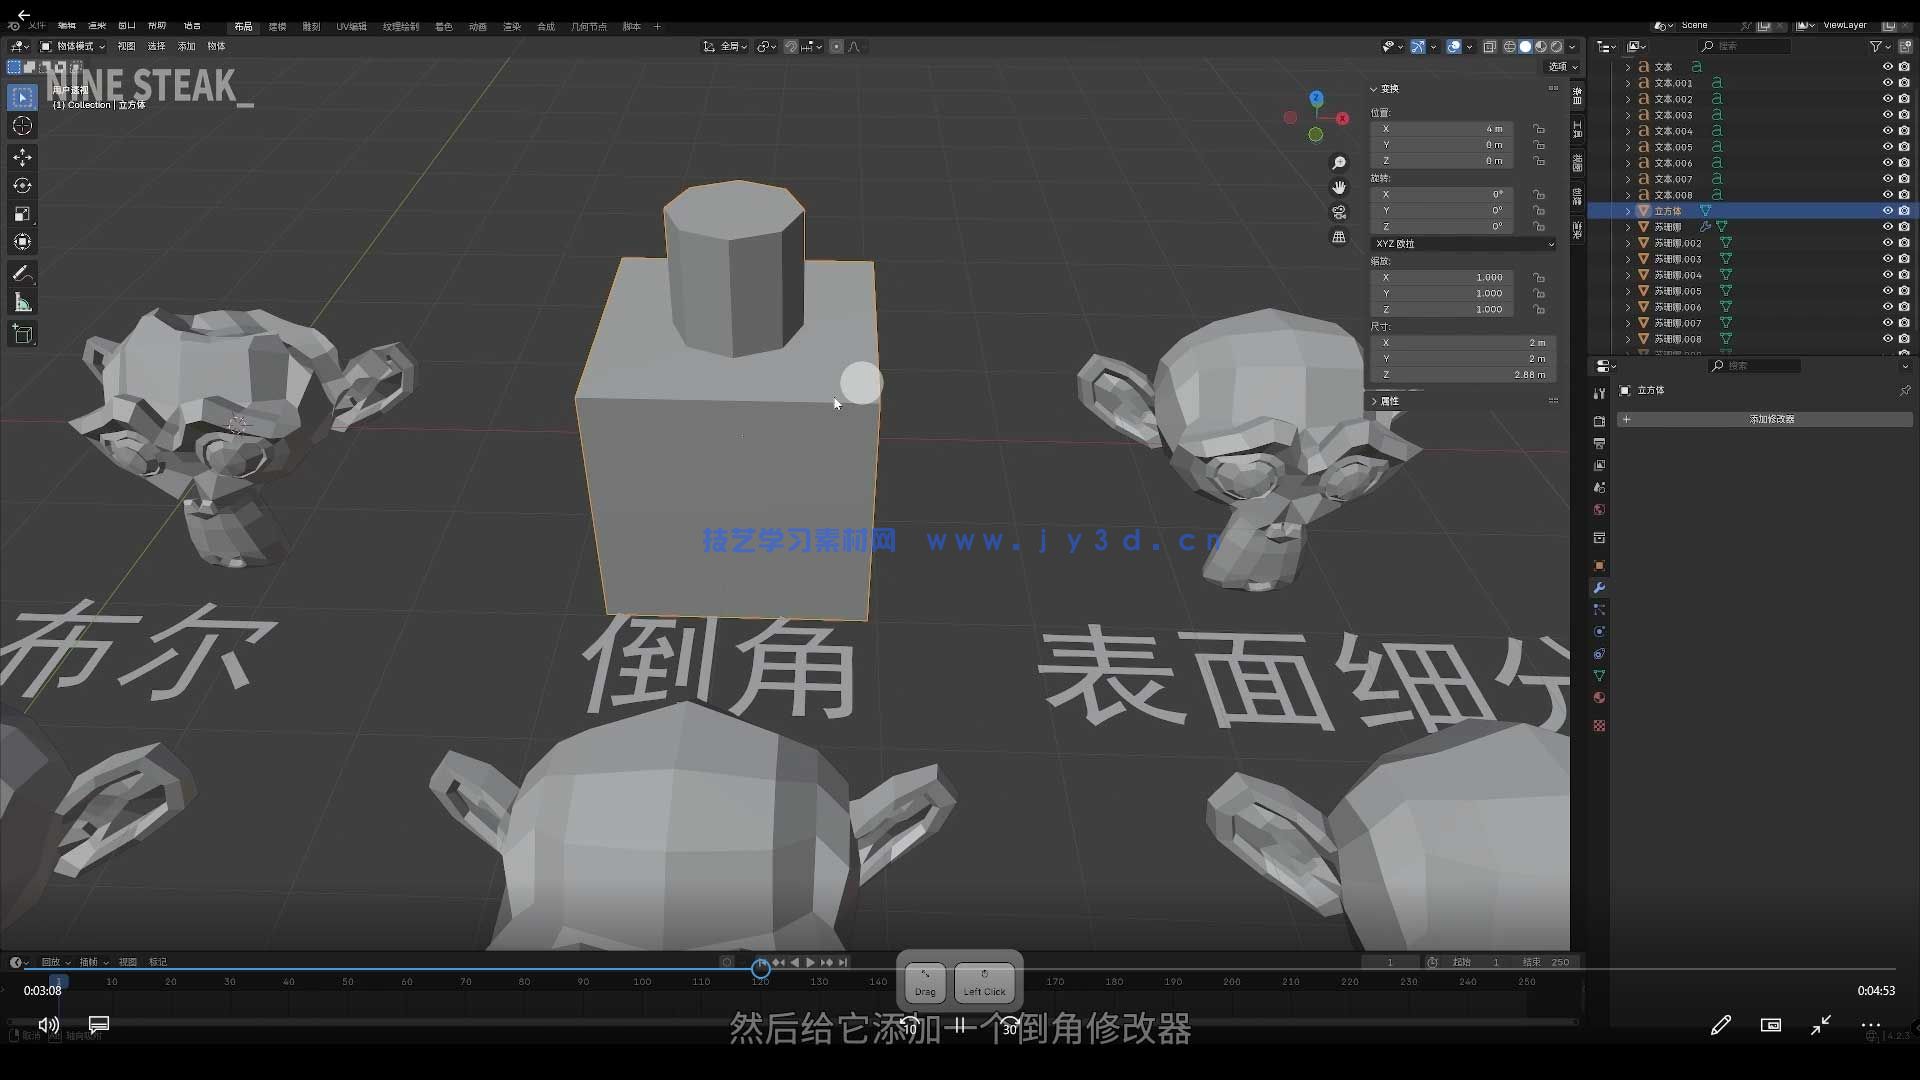Click the camera view icon in the viewport gizmos
This screenshot has width=1920, height=1080.
1339,212
